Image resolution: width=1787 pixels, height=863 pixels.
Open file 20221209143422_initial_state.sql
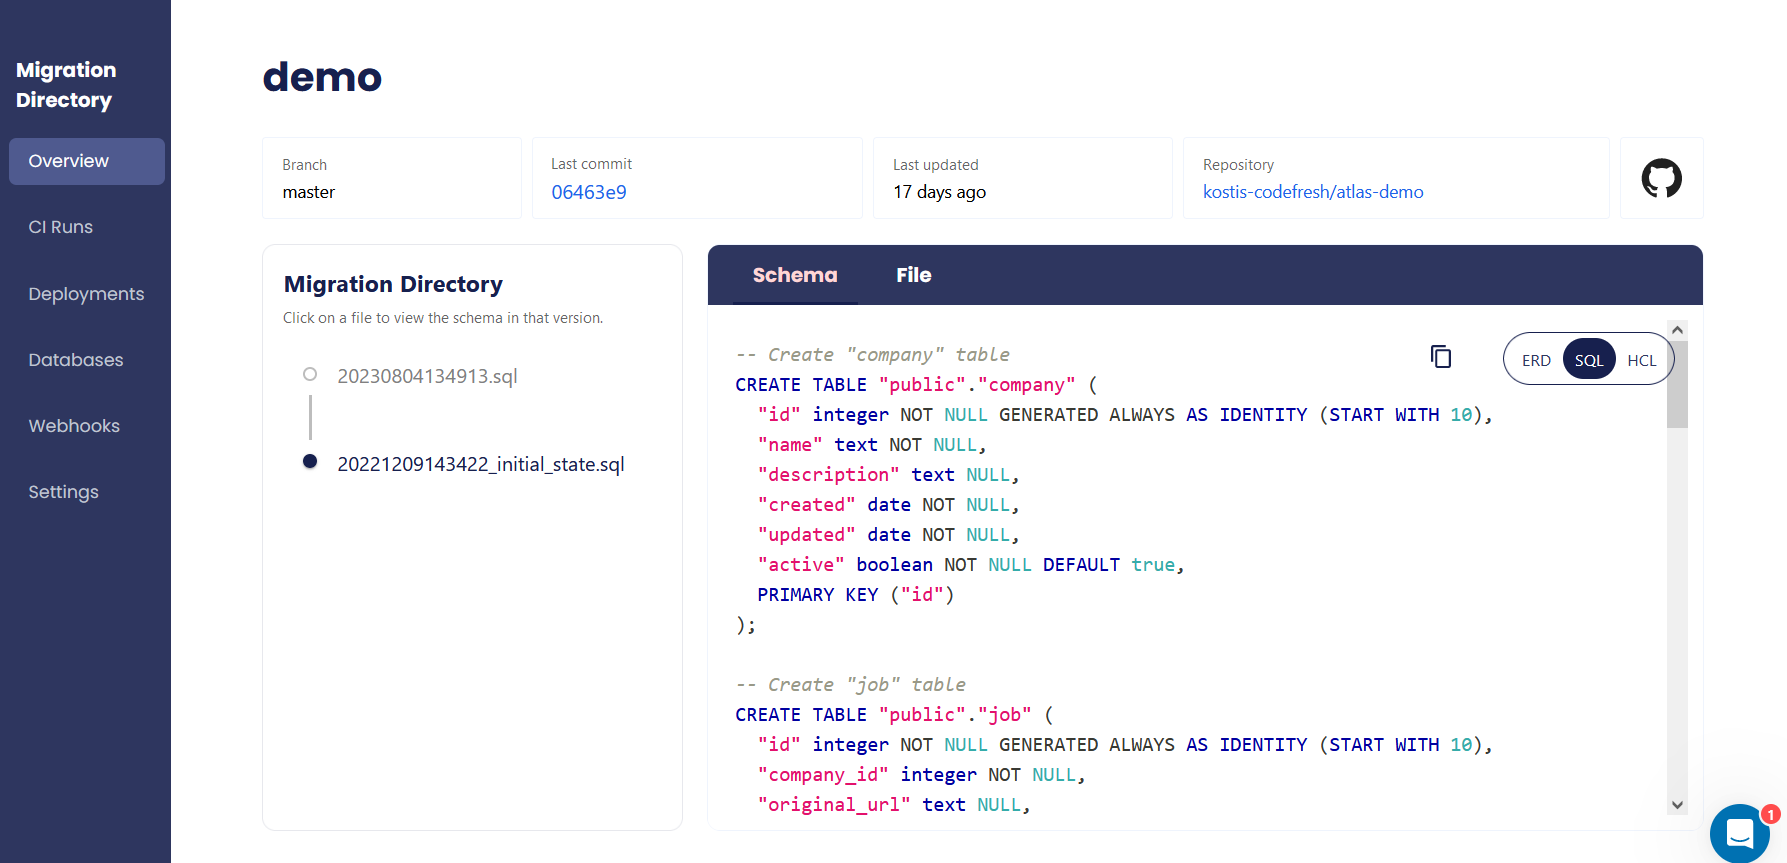[x=481, y=464]
